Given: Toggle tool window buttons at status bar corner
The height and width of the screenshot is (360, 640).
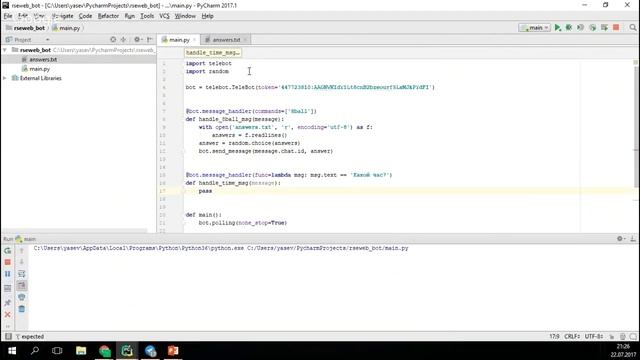Looking at the screenshot, I should coord(8,336).
